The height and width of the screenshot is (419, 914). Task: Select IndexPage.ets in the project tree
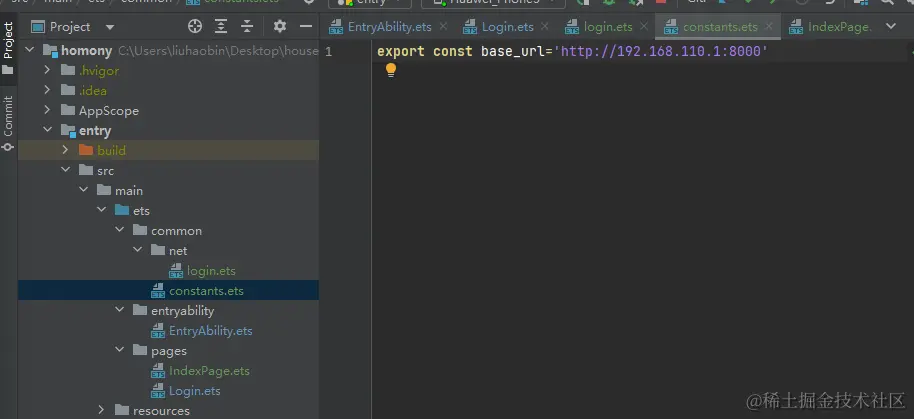click(x=209, y=371)
